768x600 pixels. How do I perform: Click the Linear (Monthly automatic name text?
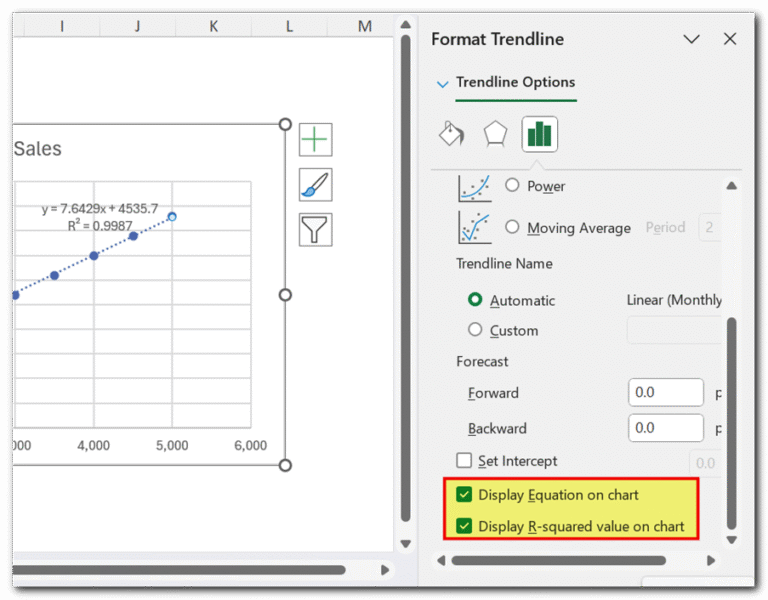click(x=674, y=300)
